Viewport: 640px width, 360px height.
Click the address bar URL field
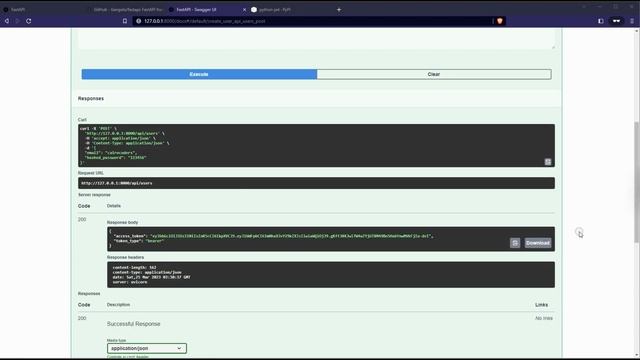click(314, 21)
